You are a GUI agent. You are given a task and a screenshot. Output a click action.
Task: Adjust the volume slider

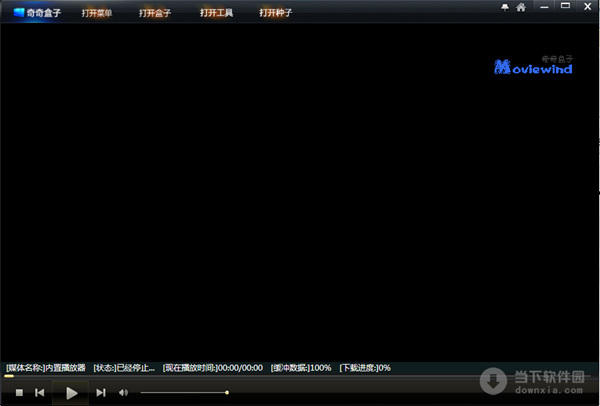click(184, 393)
